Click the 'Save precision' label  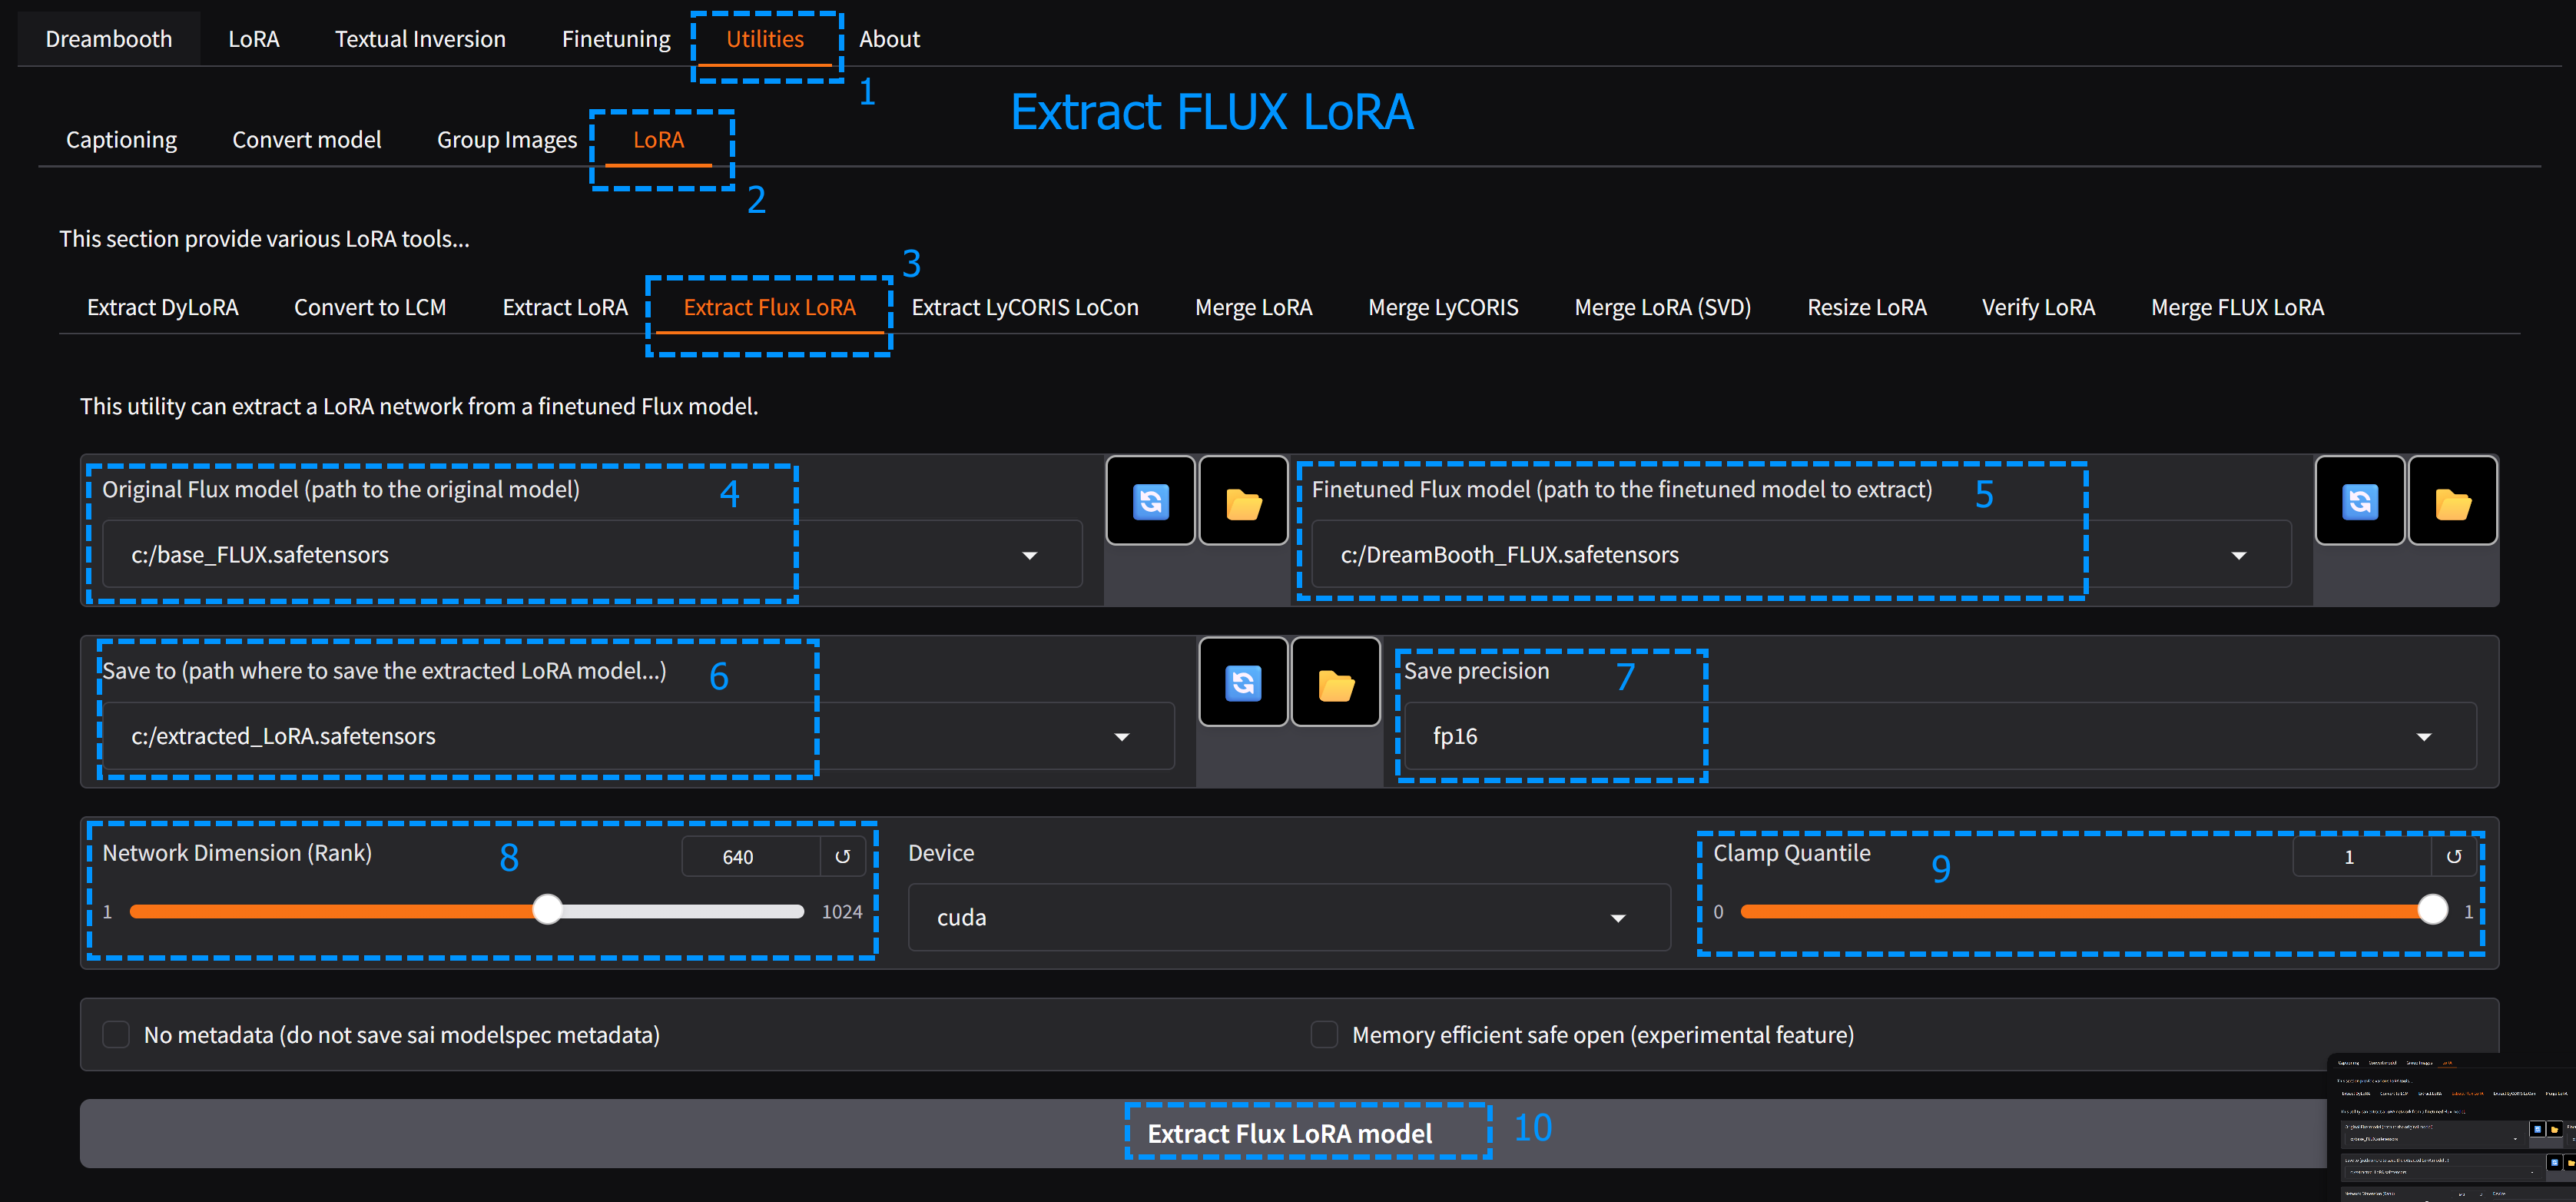coord(1476,671)
